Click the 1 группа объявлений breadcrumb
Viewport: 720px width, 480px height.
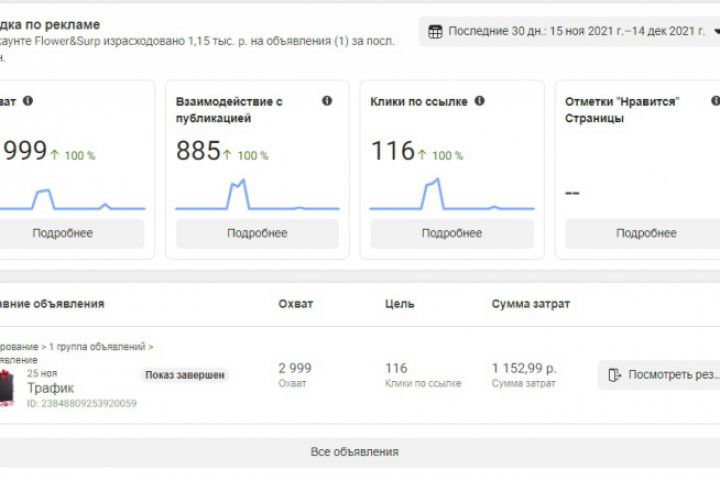pos(97,346)
